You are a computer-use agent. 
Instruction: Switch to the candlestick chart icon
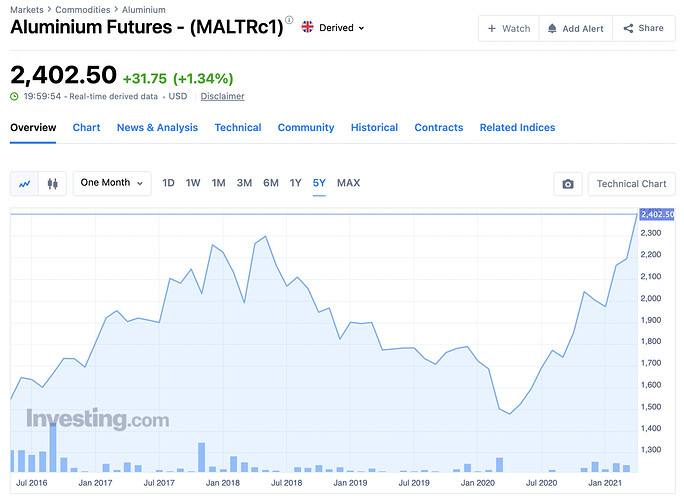click(x=52, y=183)
